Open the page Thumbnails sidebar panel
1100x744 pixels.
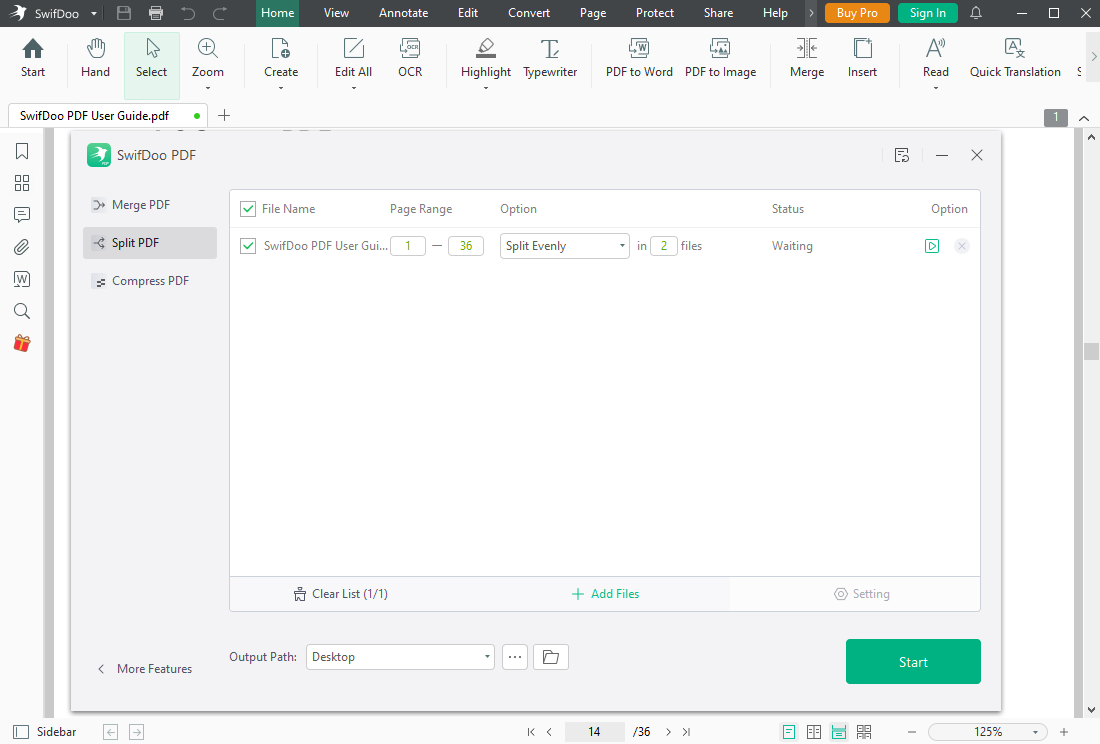[x=22, y=183]
